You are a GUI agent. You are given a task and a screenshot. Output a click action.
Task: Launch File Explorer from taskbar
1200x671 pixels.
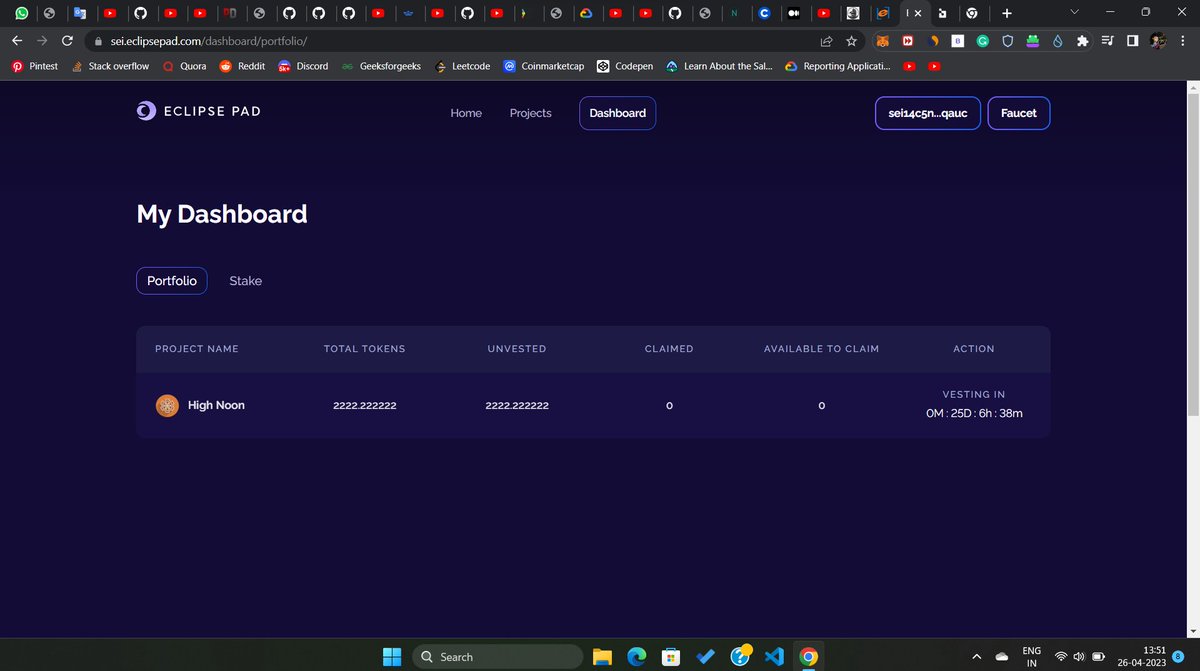[602, 656]
